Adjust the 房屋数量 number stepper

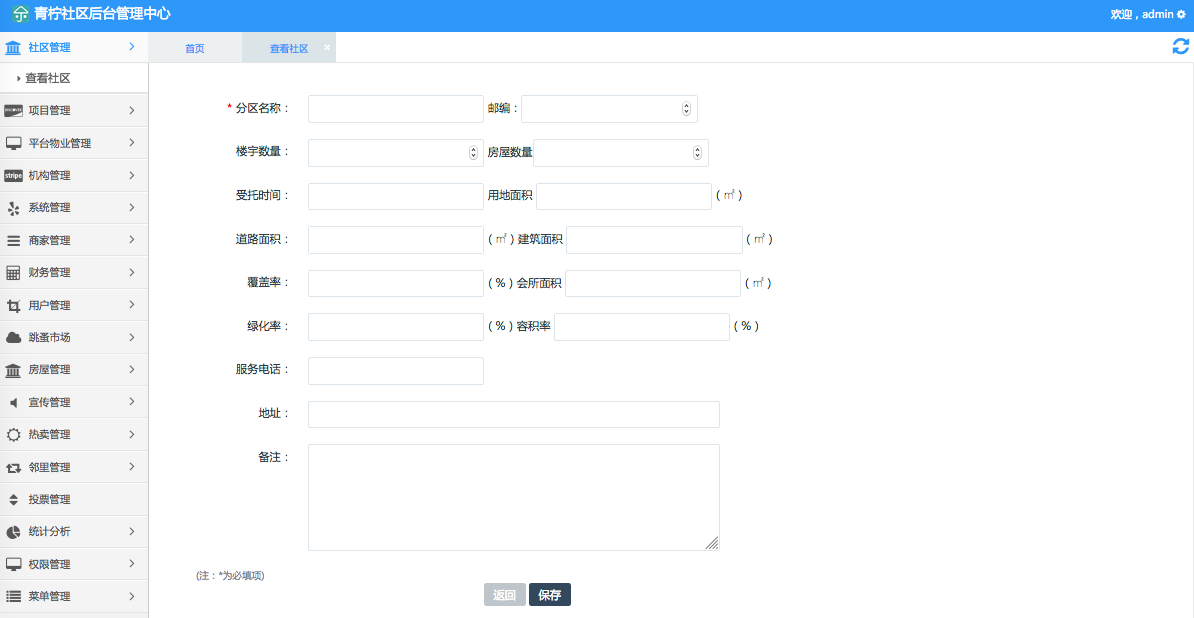pyautogui.click(x=697, y=153)
